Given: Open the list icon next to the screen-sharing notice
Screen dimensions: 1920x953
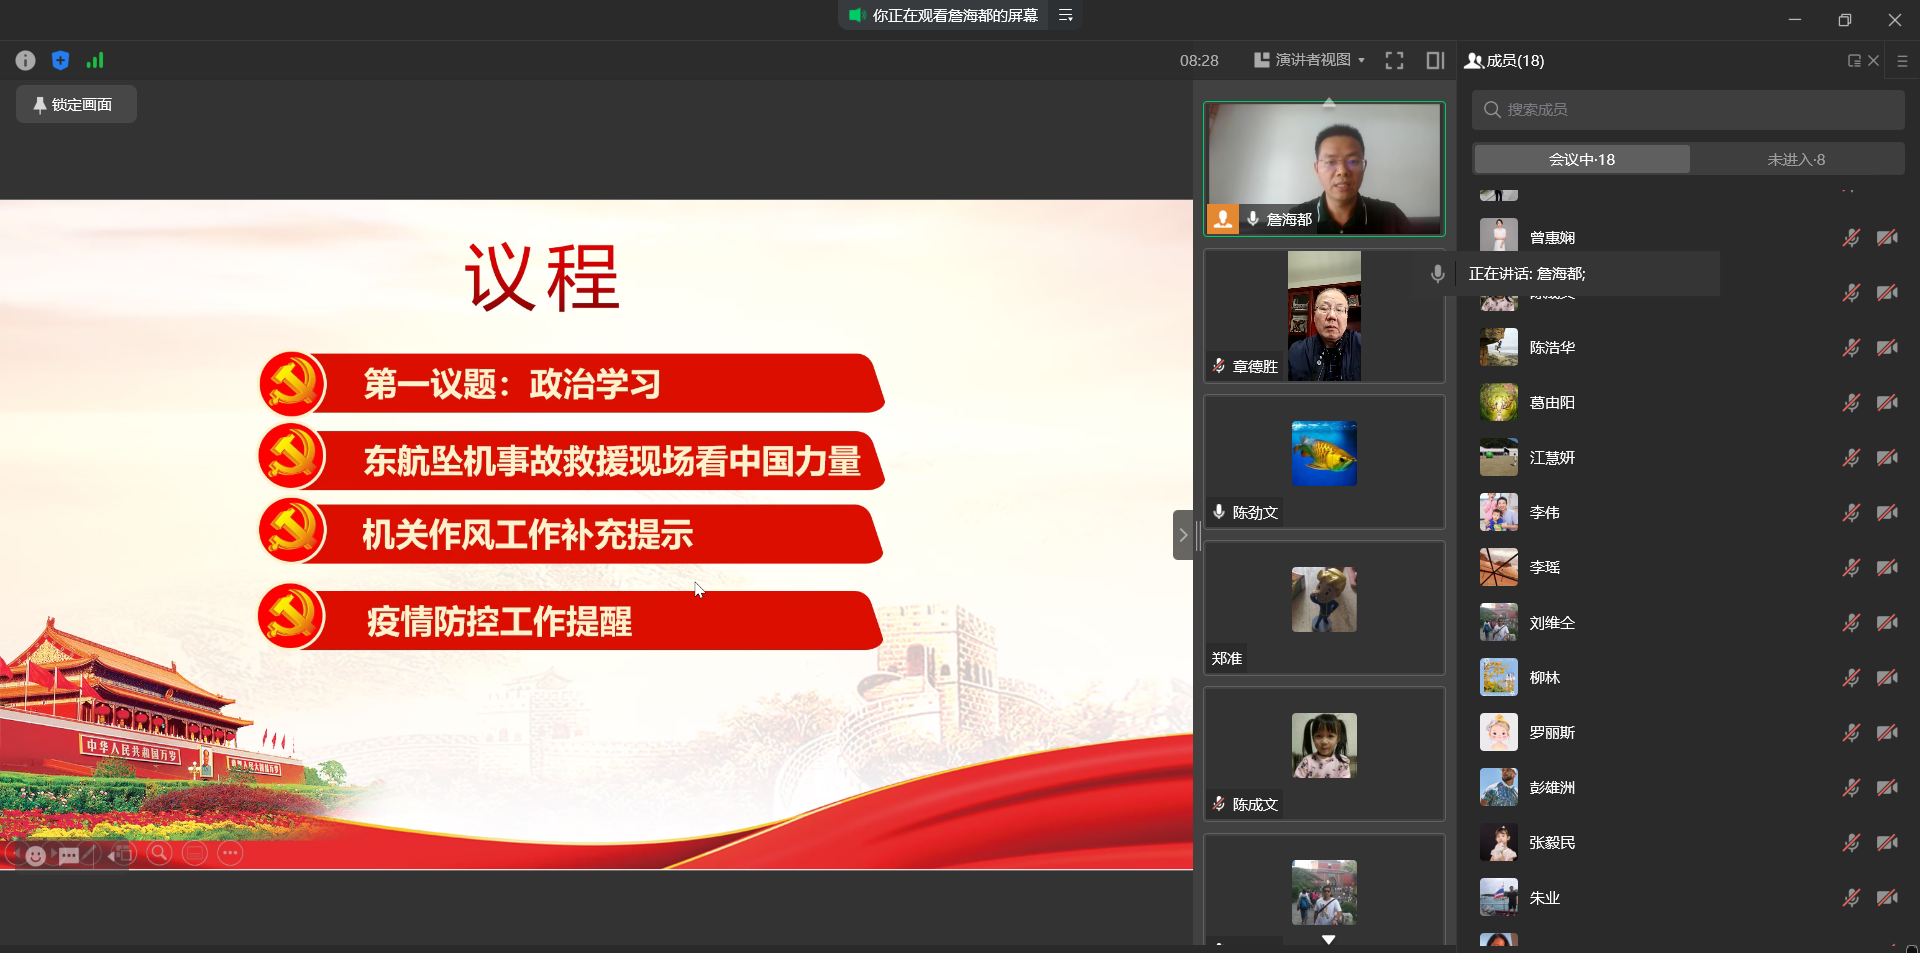Looking at the screenshot, I should coord(1066,15).
